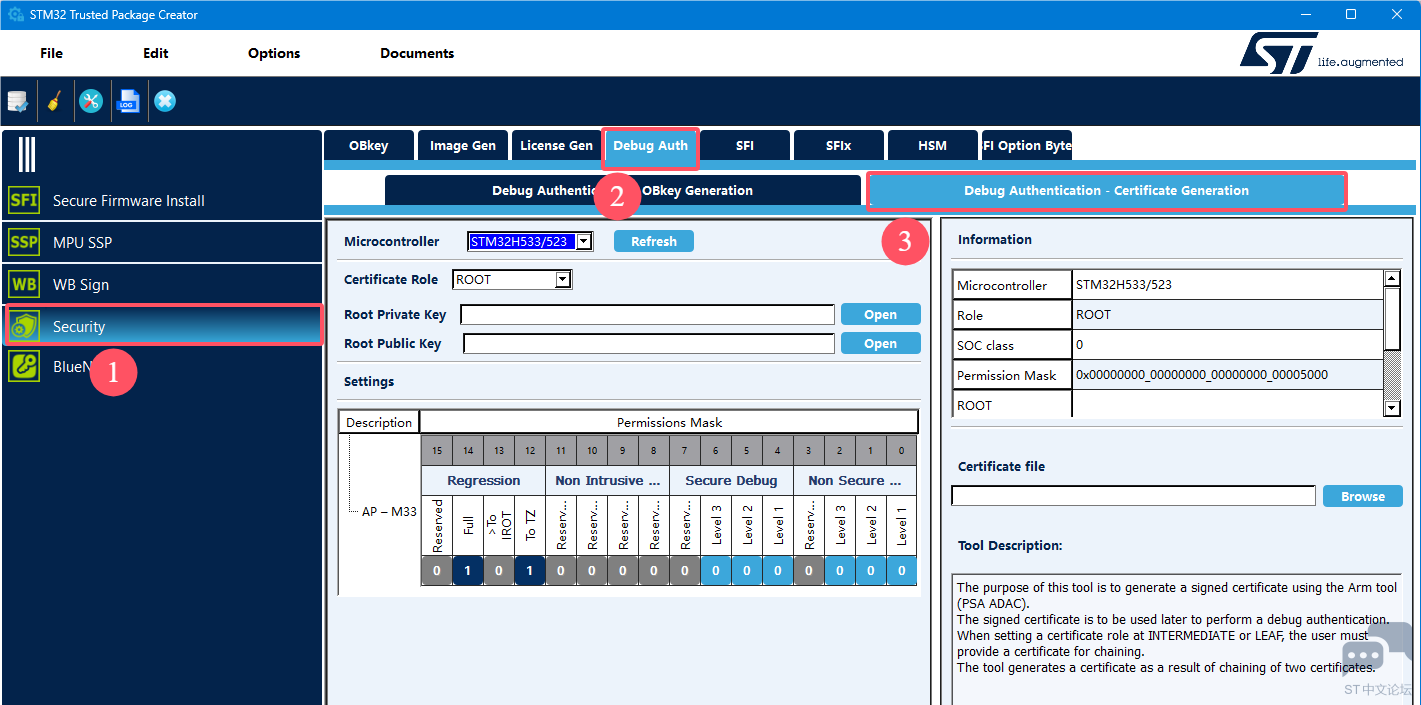The width and height of the screenshot is (1421, 705).
Task: Click the broom clean toolbar icon
Action: pyautogui.click(x=55, y=101)
